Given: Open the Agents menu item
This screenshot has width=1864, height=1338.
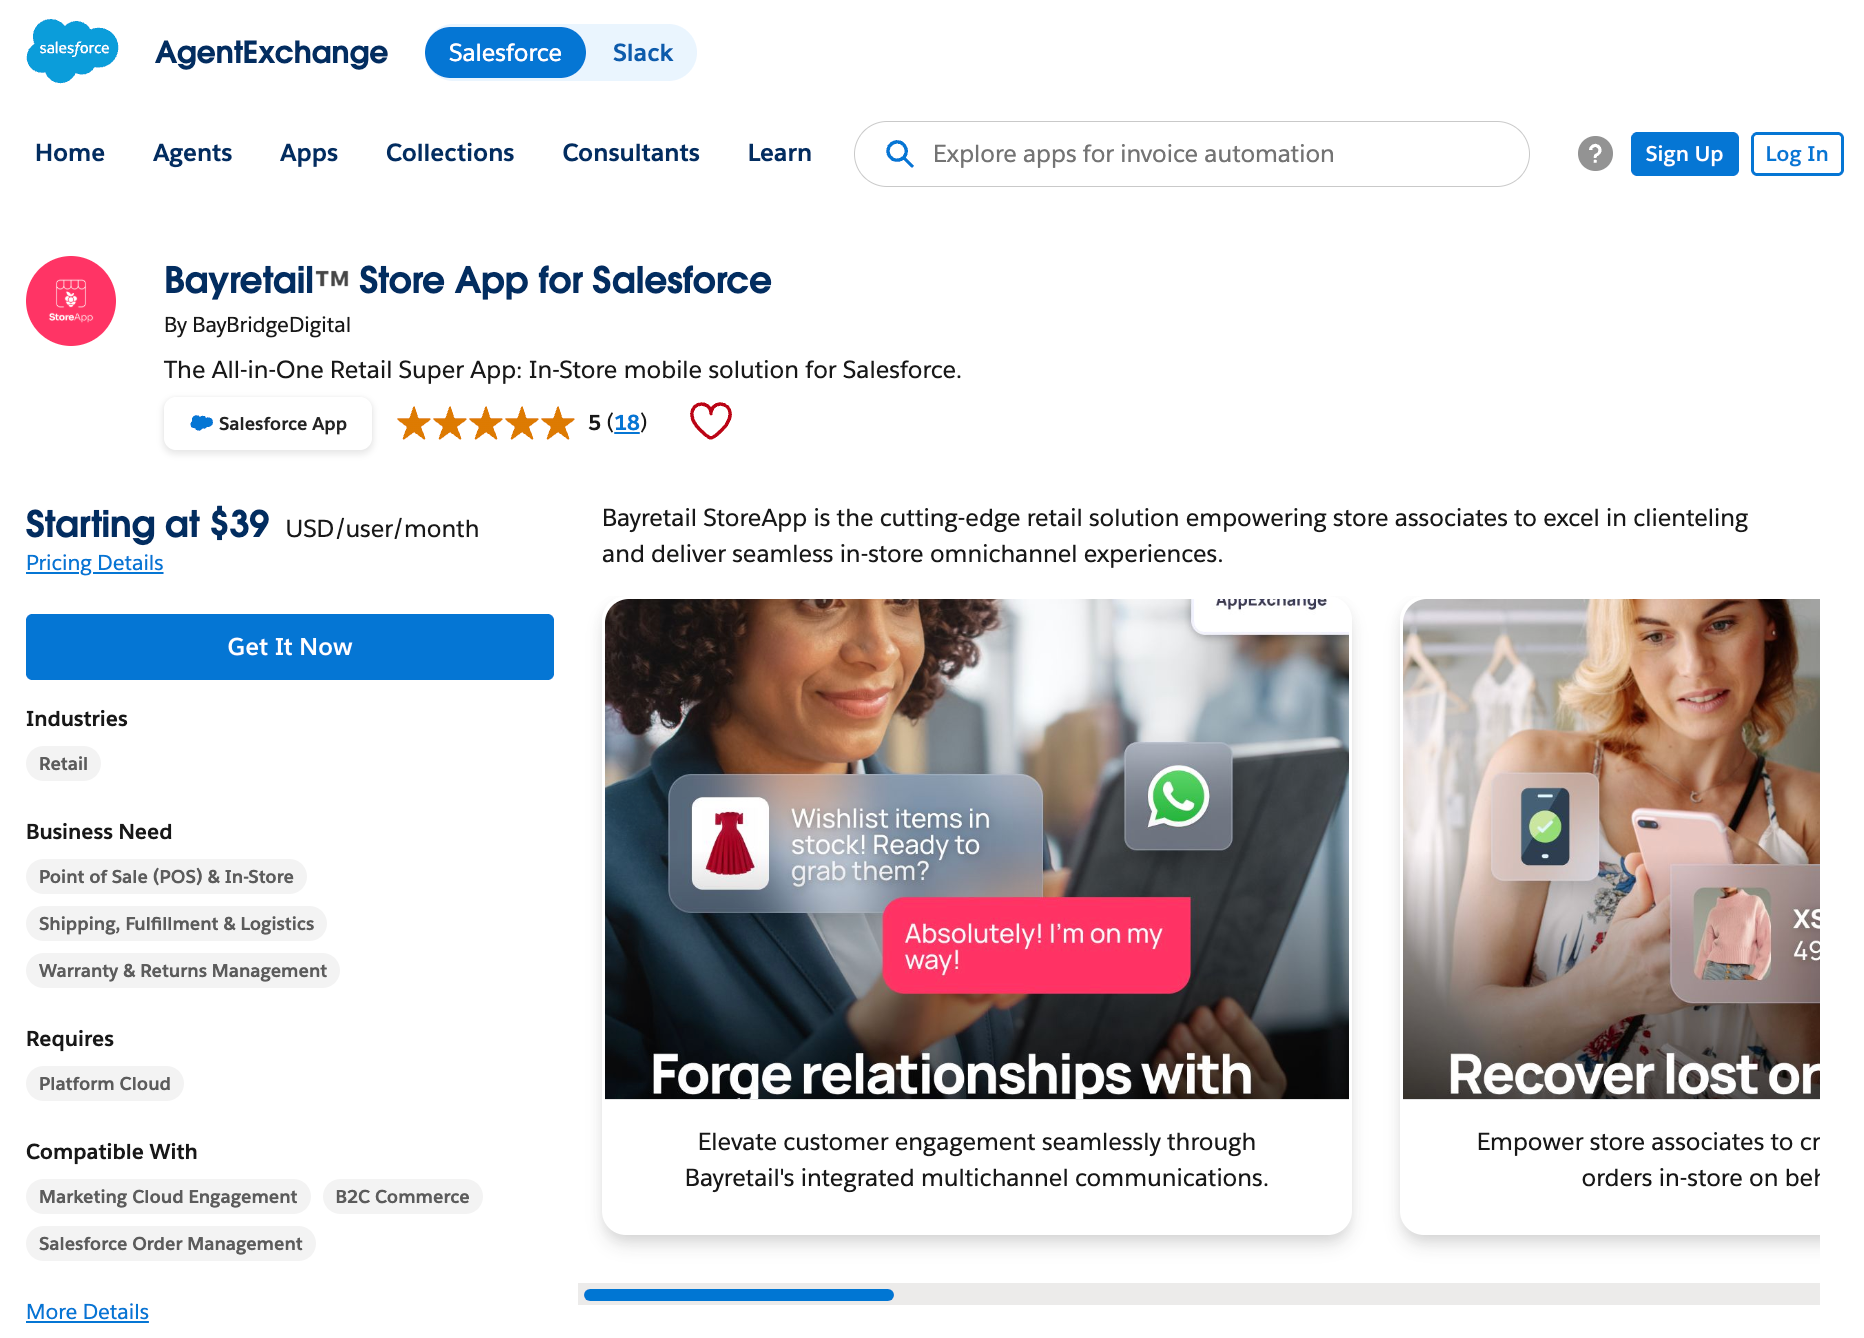Looking at the screenshot, I should click(x=192, y=153).
